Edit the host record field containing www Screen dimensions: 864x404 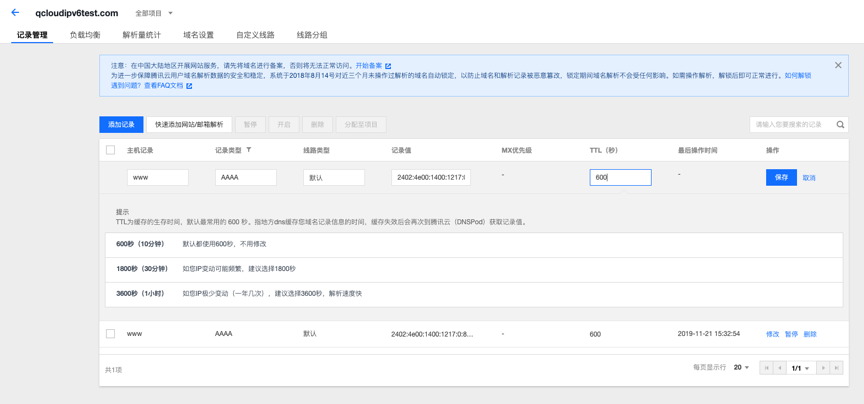click(x=158, y=177)
